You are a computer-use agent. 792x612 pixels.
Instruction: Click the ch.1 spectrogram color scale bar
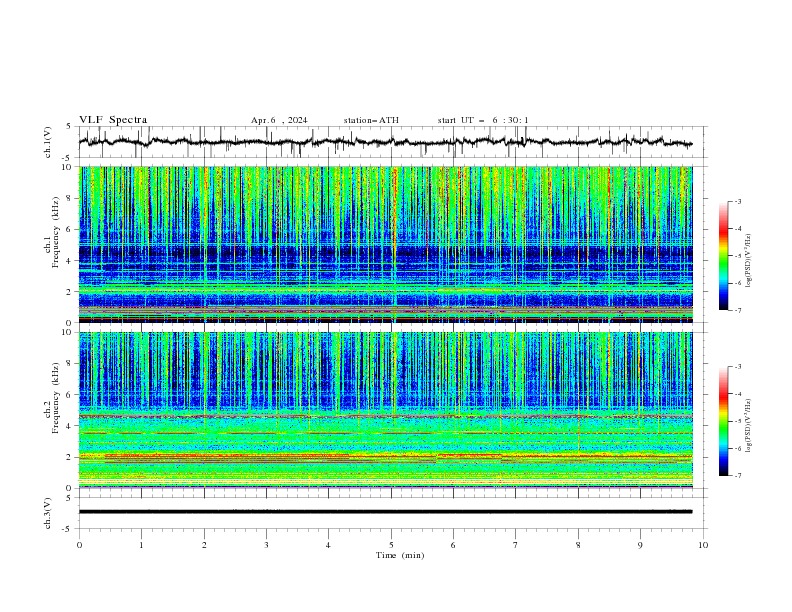tap(723, 256)
